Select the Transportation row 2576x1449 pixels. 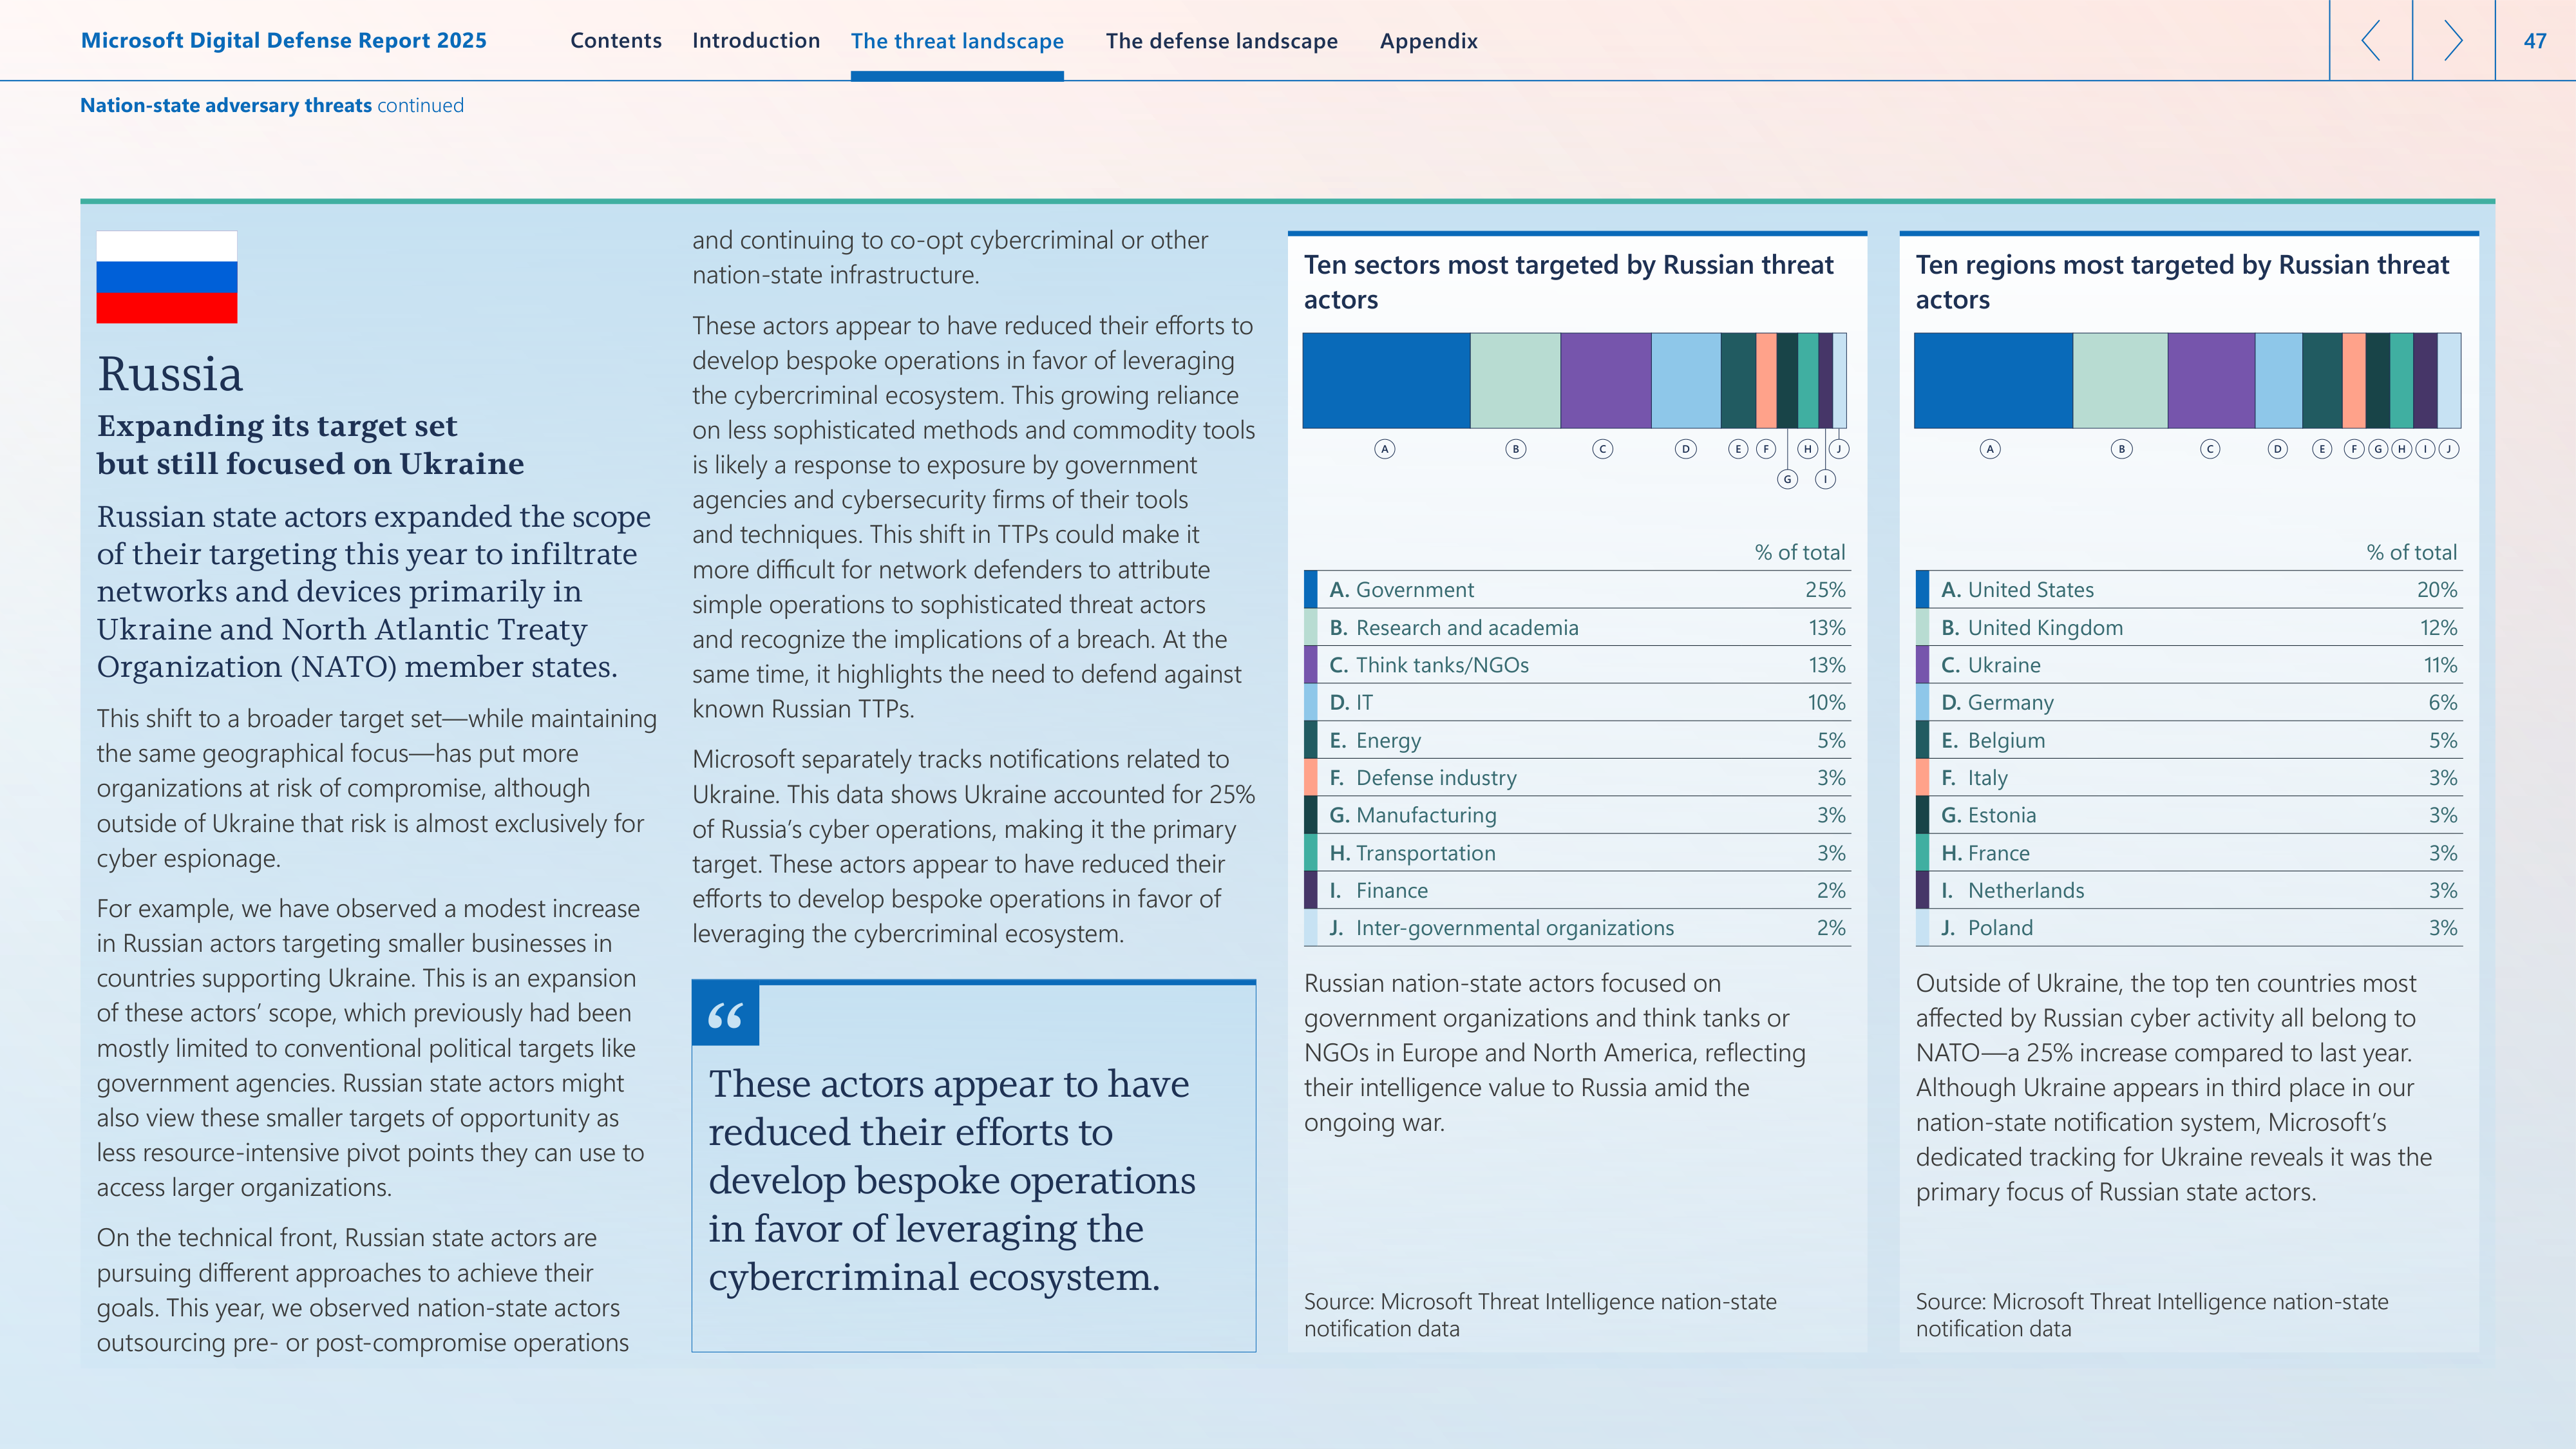[x=1577, y=853]
